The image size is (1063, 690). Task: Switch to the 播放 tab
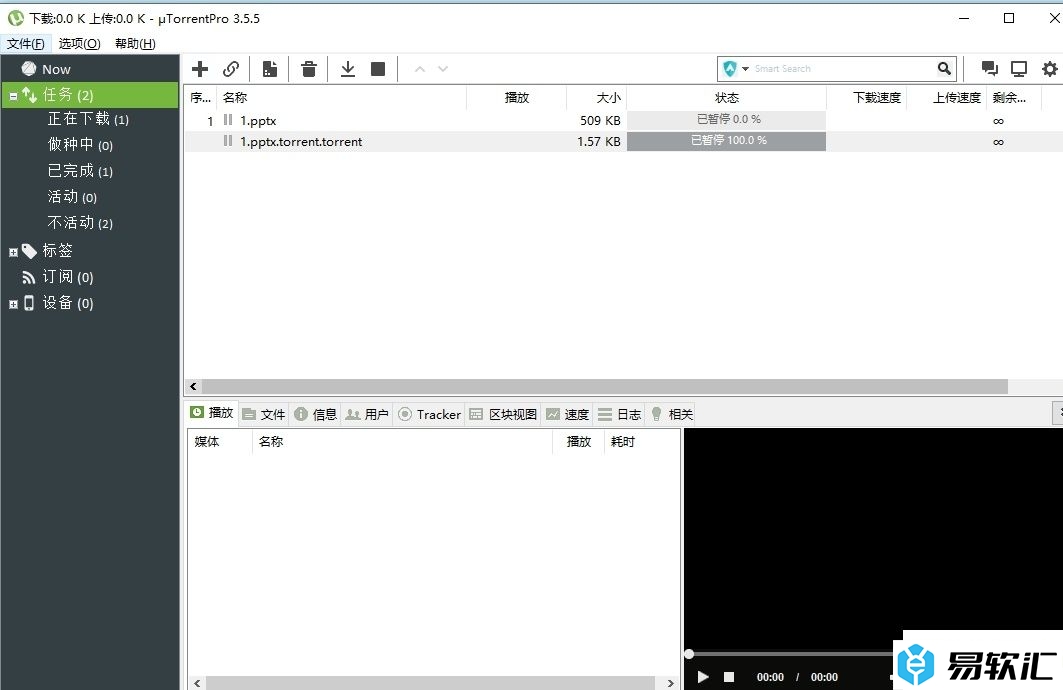point(213,413)
